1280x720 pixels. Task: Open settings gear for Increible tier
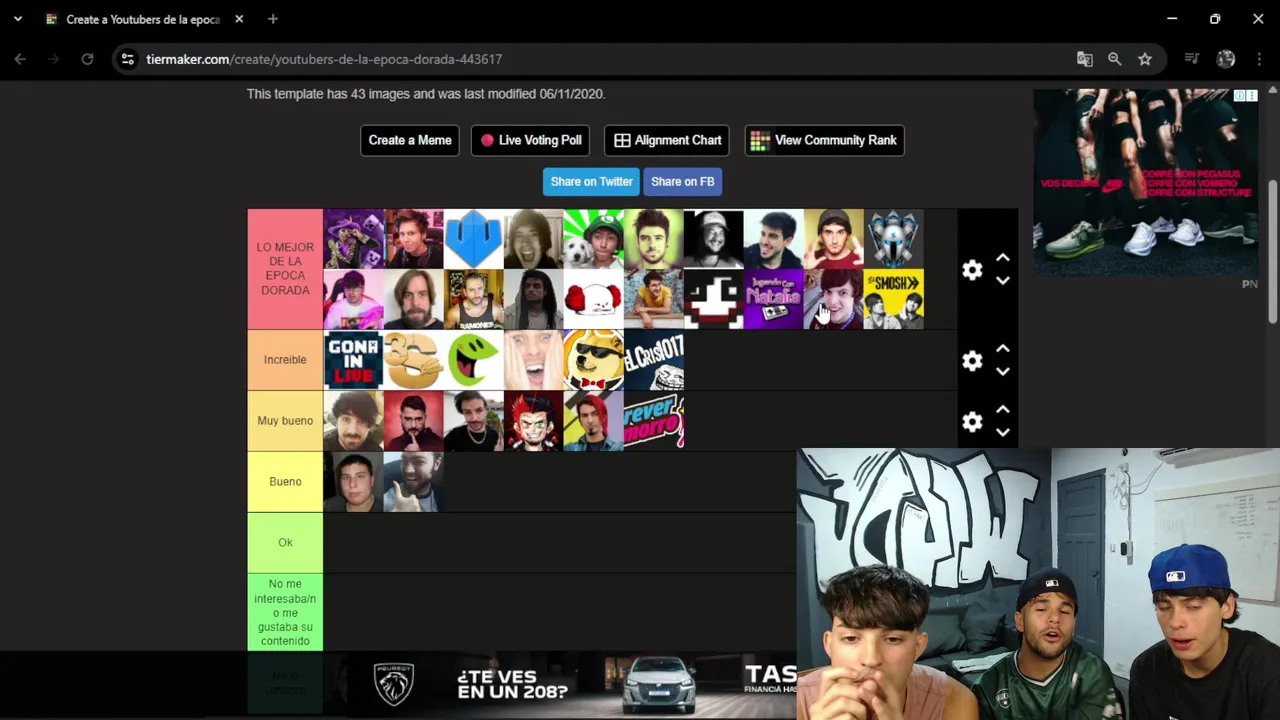972,361
